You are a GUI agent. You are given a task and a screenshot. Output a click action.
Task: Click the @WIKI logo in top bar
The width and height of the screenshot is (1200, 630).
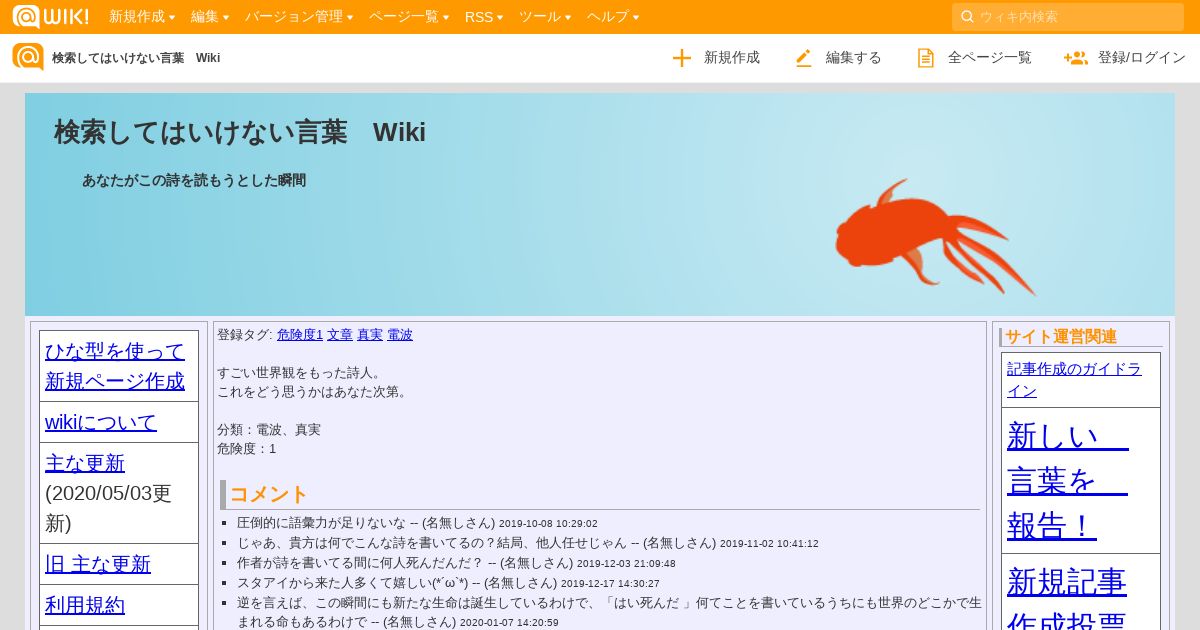coord(50,16)
